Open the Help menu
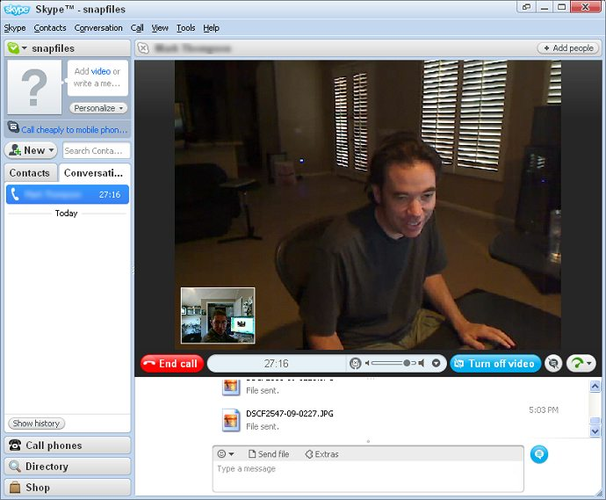This screenshot has height=500, width=606. (x=211, y=28)
